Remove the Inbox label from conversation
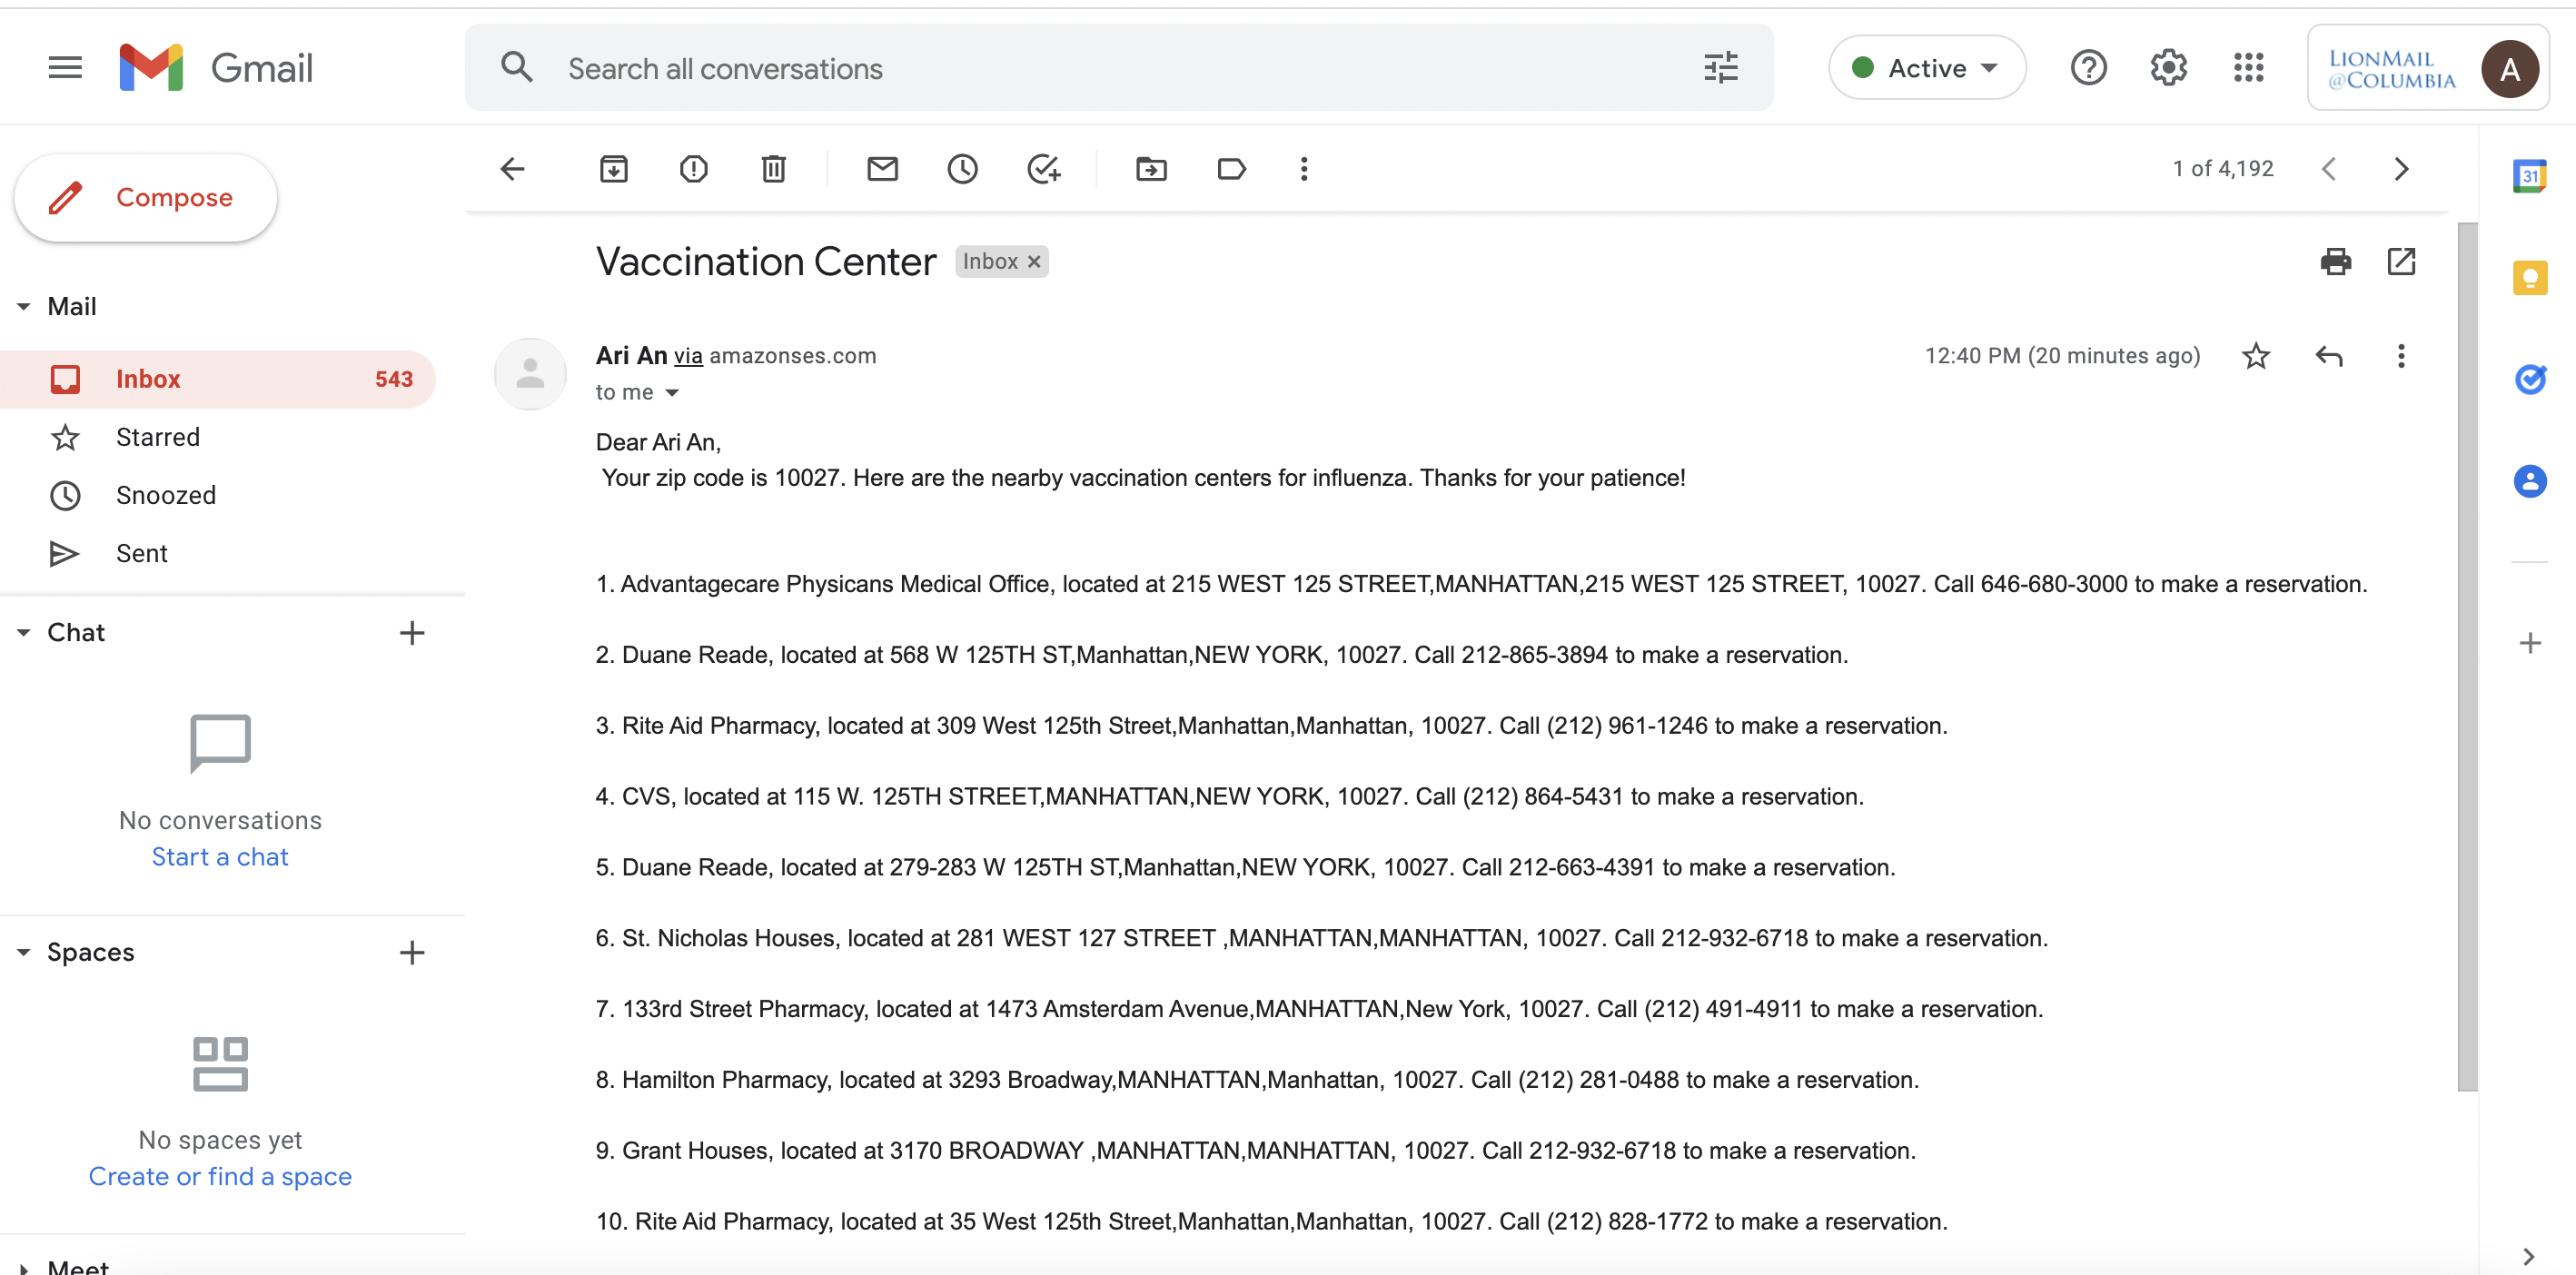This screenshot has width=2576, height=1275. (1034, 262)
